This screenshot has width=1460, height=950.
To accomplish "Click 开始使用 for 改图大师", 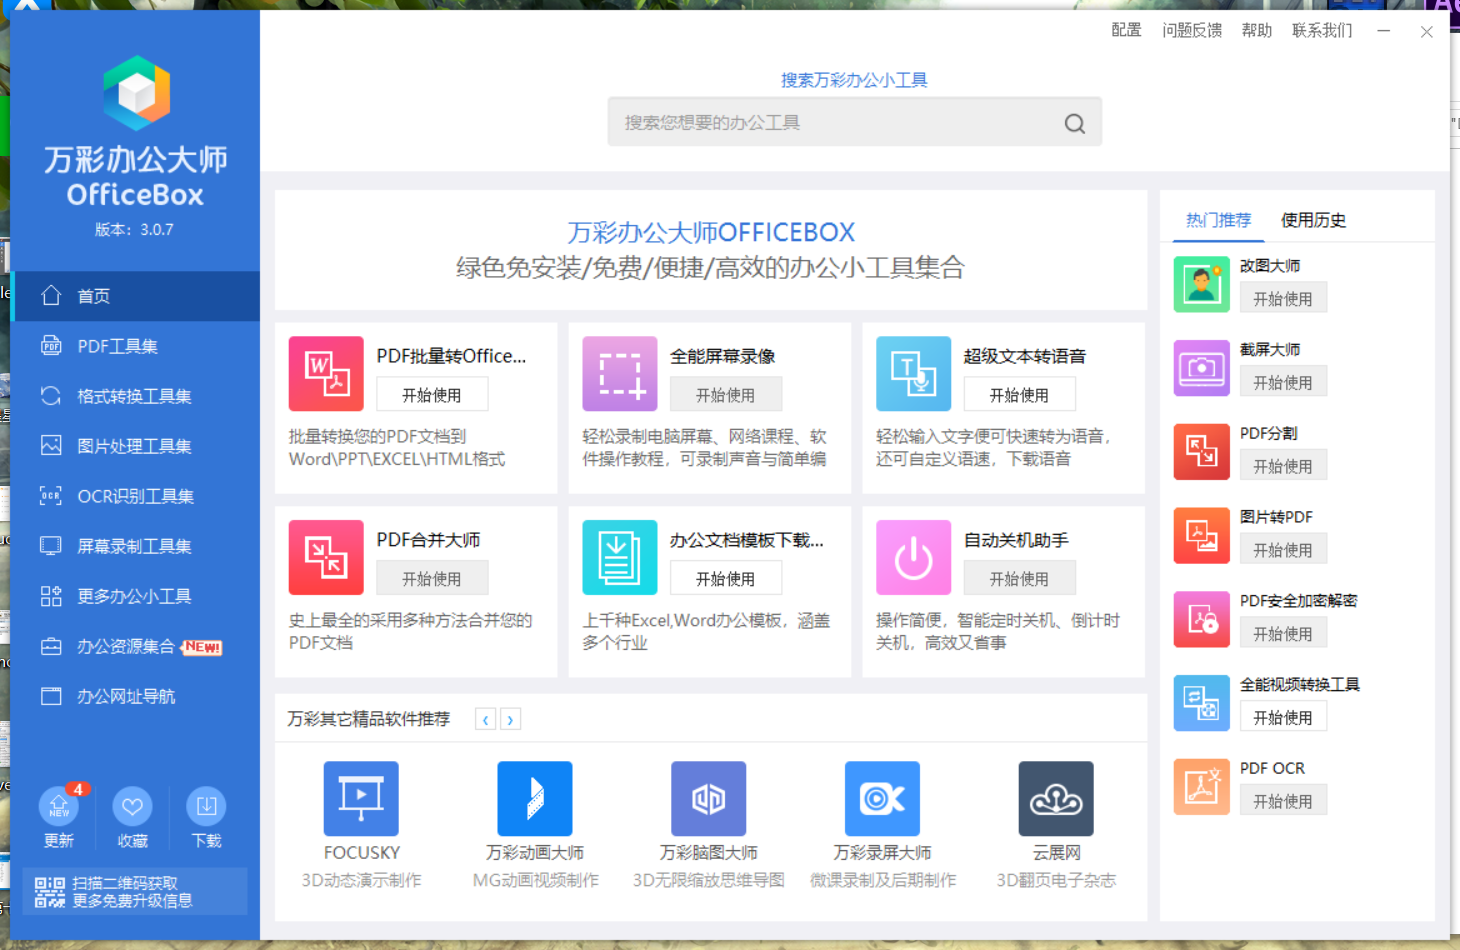I will (x=1283, y=298).
